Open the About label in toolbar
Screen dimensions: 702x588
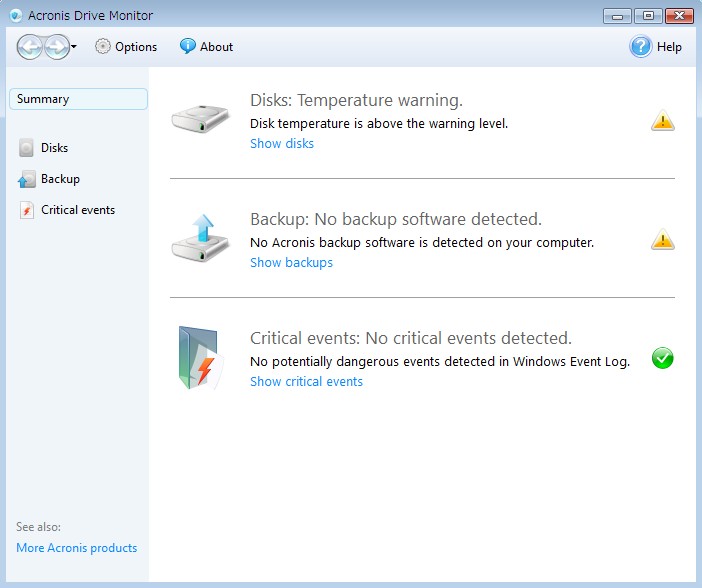pyautogui.click(x=216, y=47)
